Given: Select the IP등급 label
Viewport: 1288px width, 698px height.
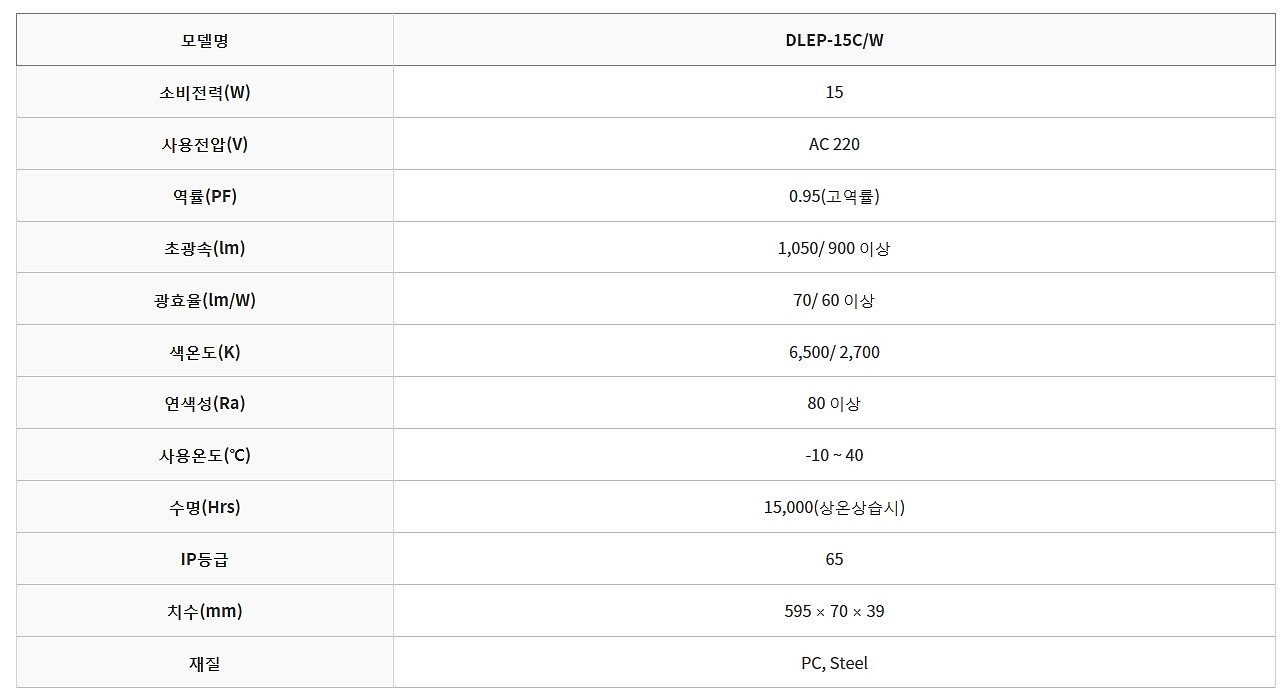Looking at the screenshot, I should coord(205,560).
